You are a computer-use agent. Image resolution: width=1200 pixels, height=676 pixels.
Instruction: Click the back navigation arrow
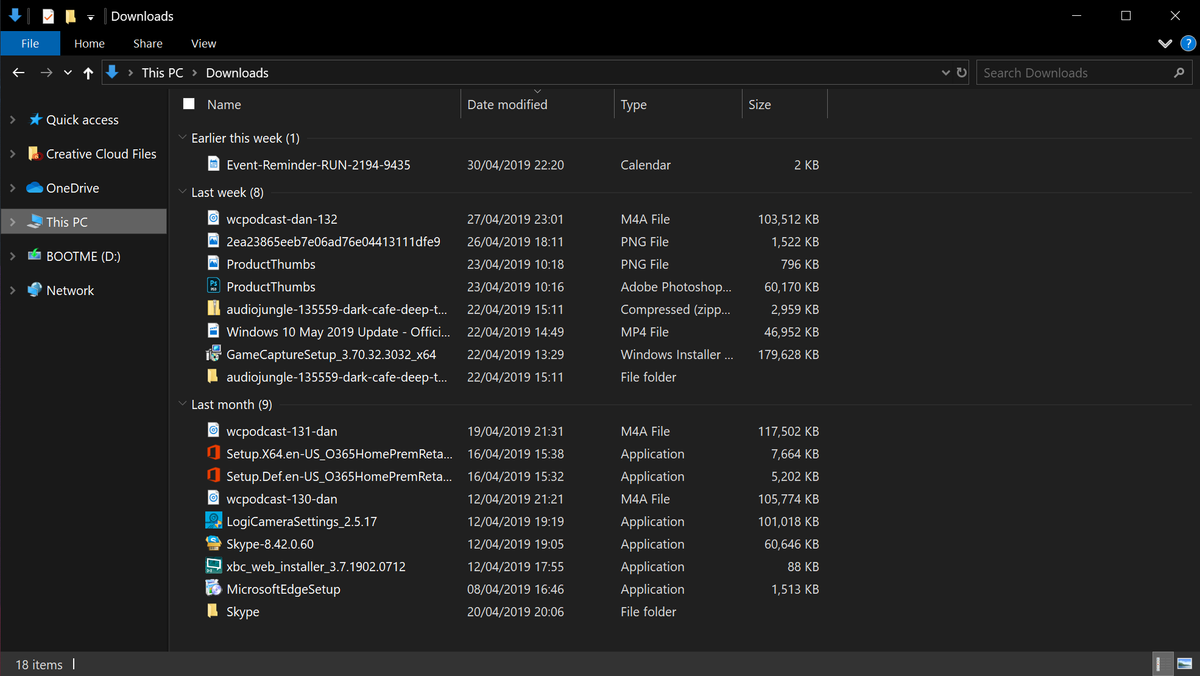[18, 73]
